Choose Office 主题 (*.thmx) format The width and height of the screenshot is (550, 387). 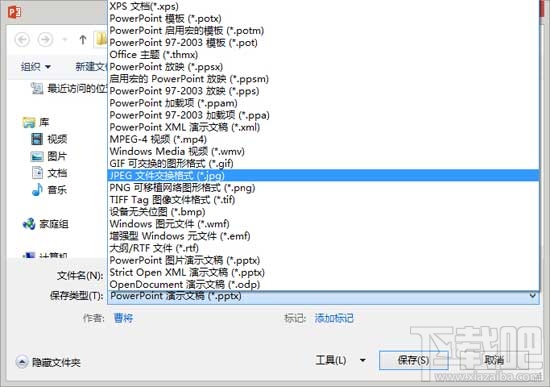[323, 54]
